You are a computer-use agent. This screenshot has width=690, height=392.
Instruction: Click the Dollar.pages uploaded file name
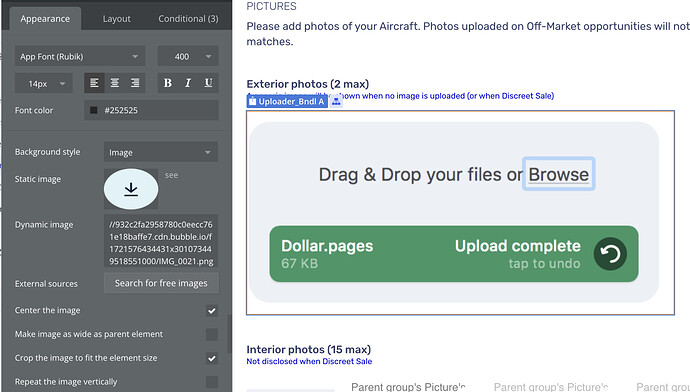(x=327, y=245)
